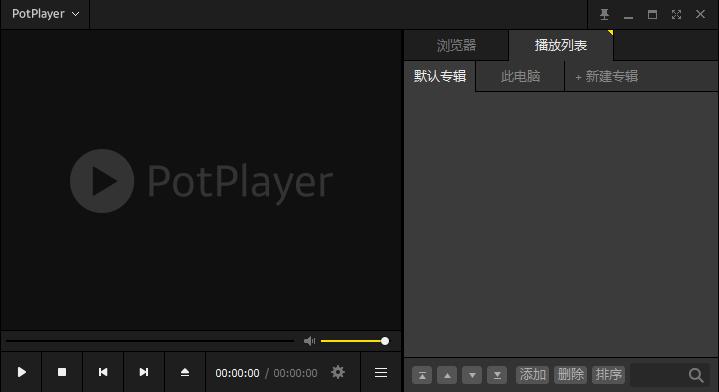Screen dimensions: 719x392
Task: Adjust the yellow volume slider
Action: [354, 341]
